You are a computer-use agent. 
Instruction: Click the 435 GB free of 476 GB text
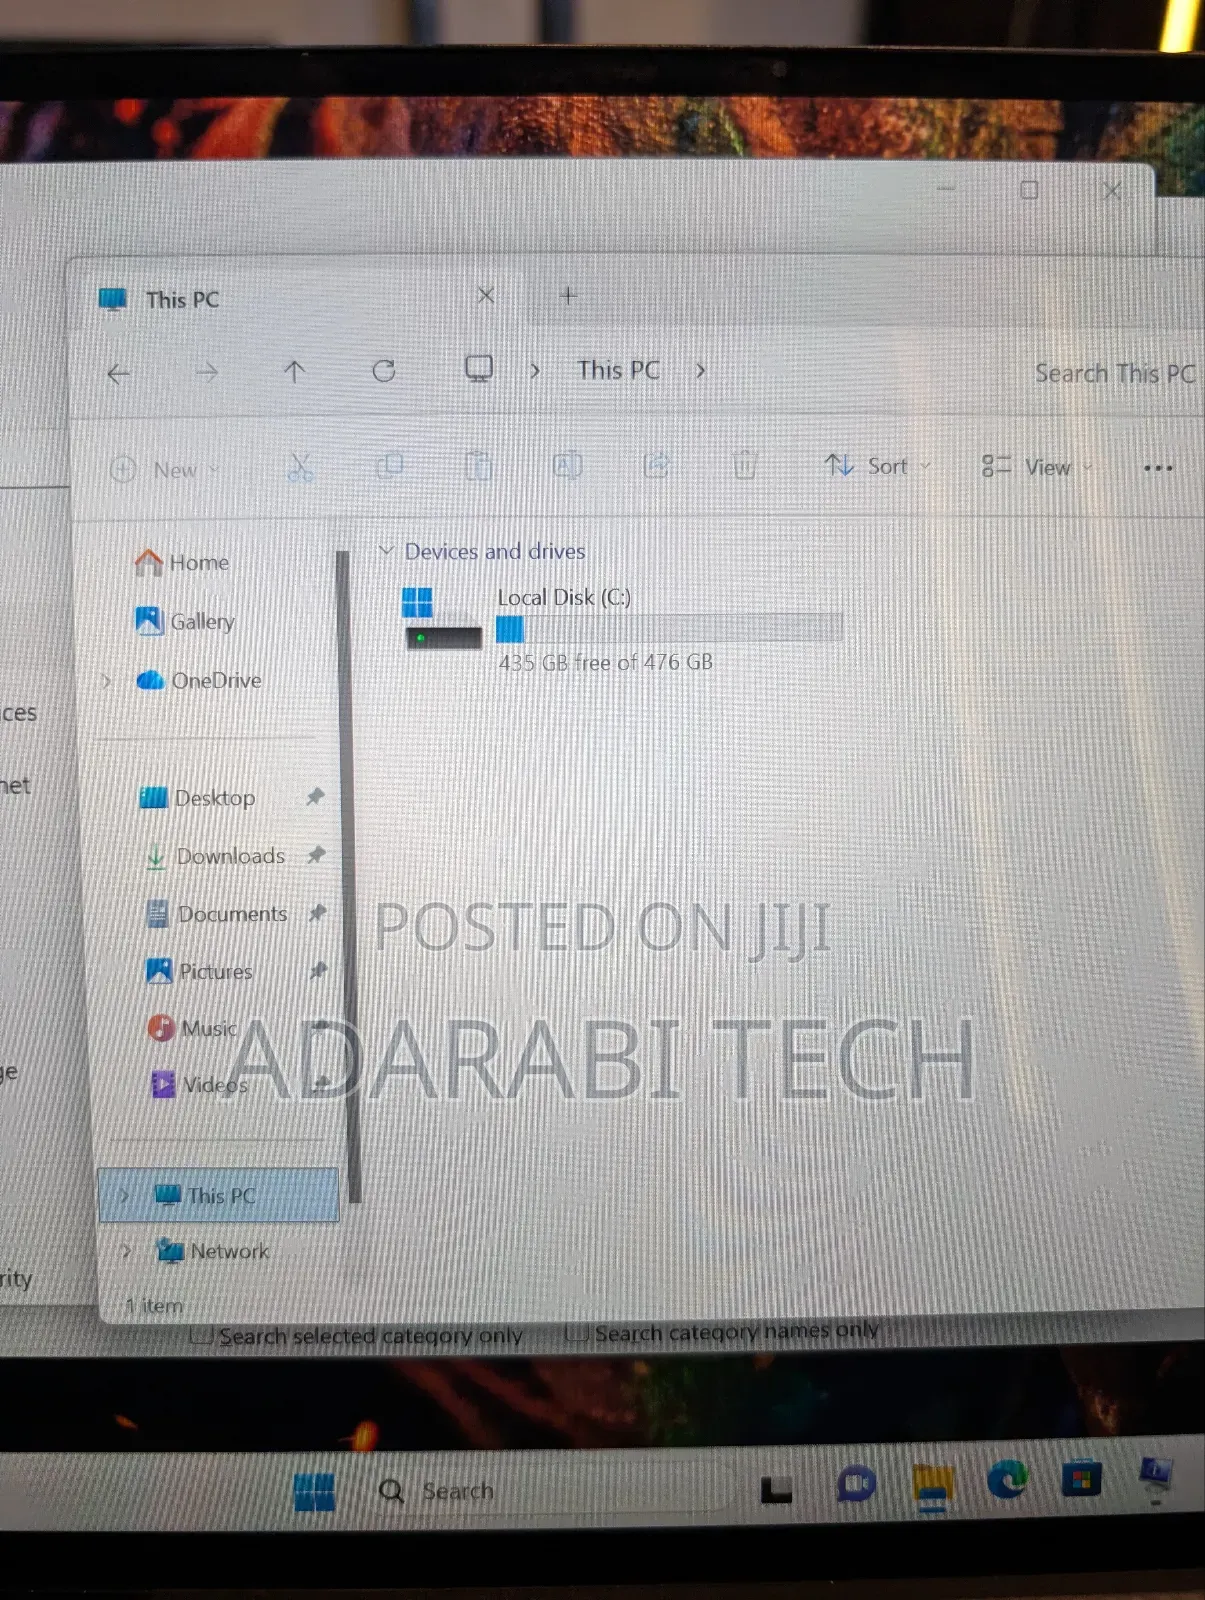606,662
